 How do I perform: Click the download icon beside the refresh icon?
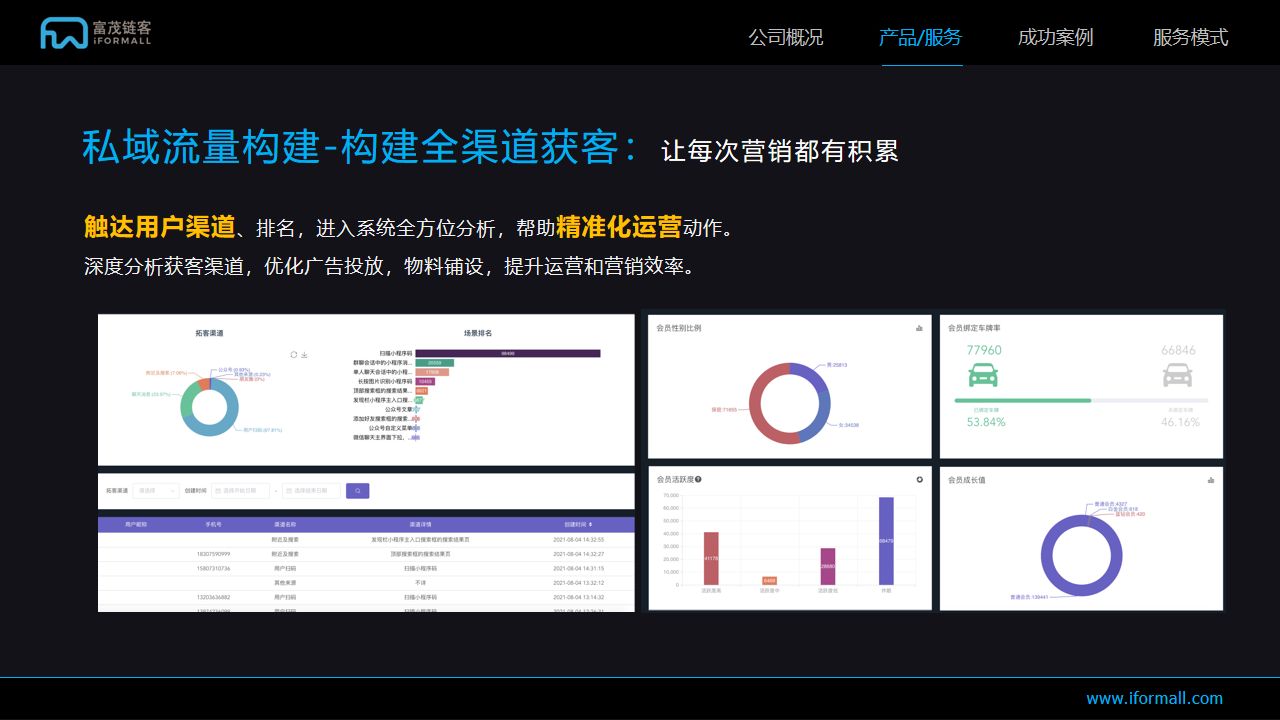[x=304, y=353]
